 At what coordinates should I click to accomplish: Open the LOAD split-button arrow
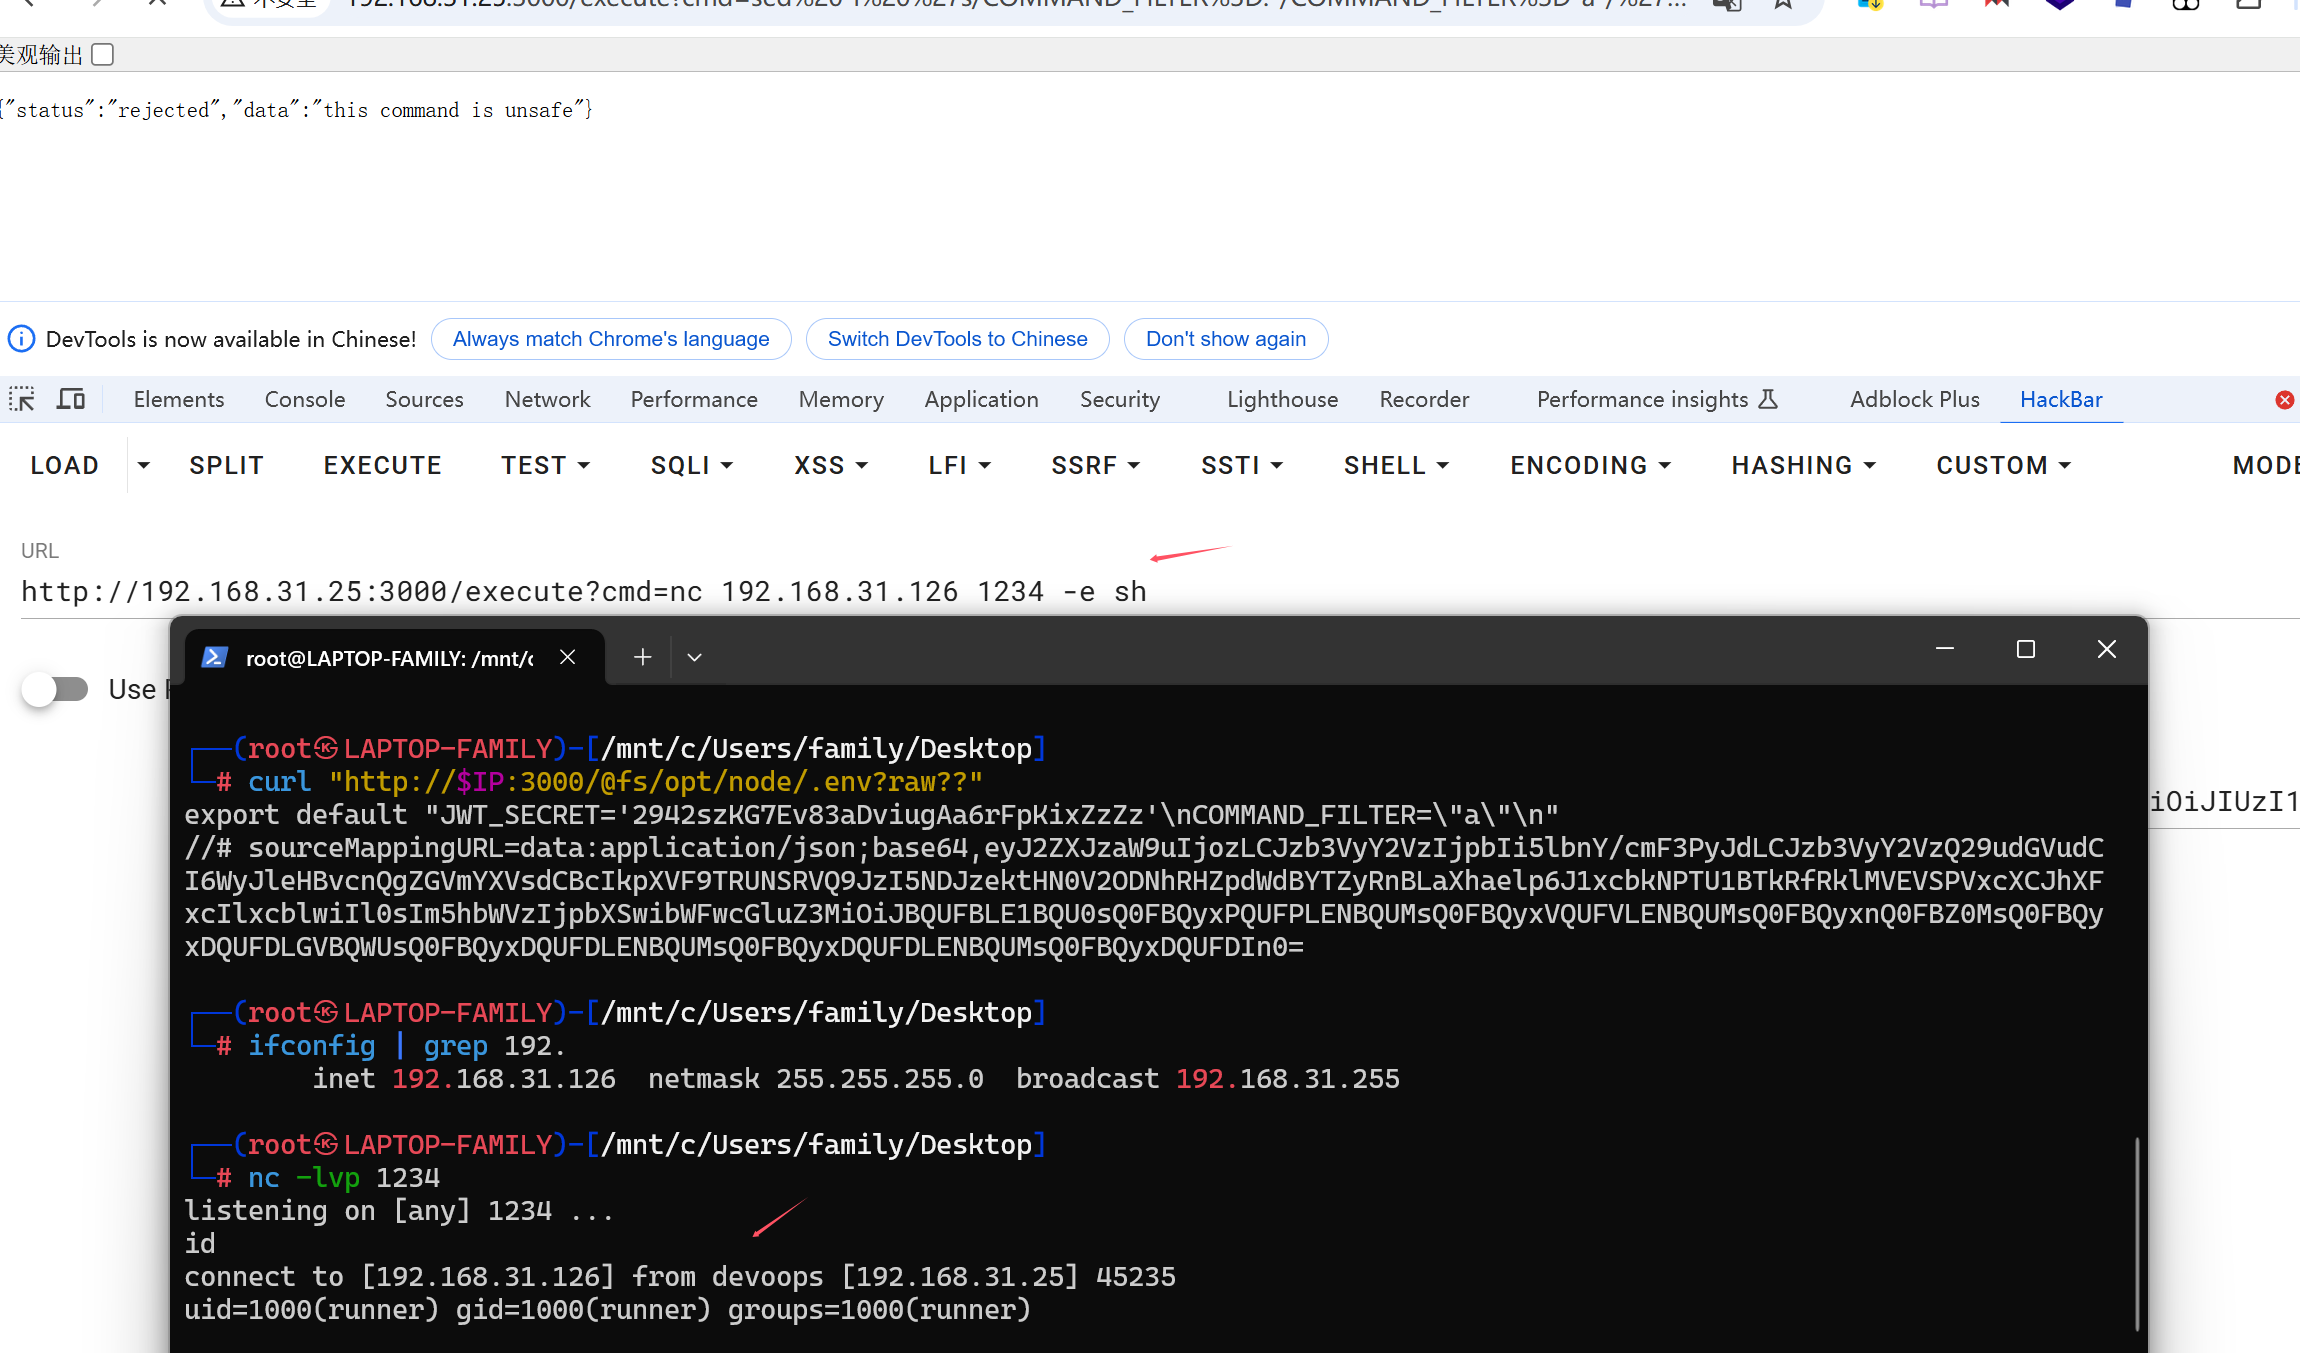pyautogui.click(x=144, y=466)
